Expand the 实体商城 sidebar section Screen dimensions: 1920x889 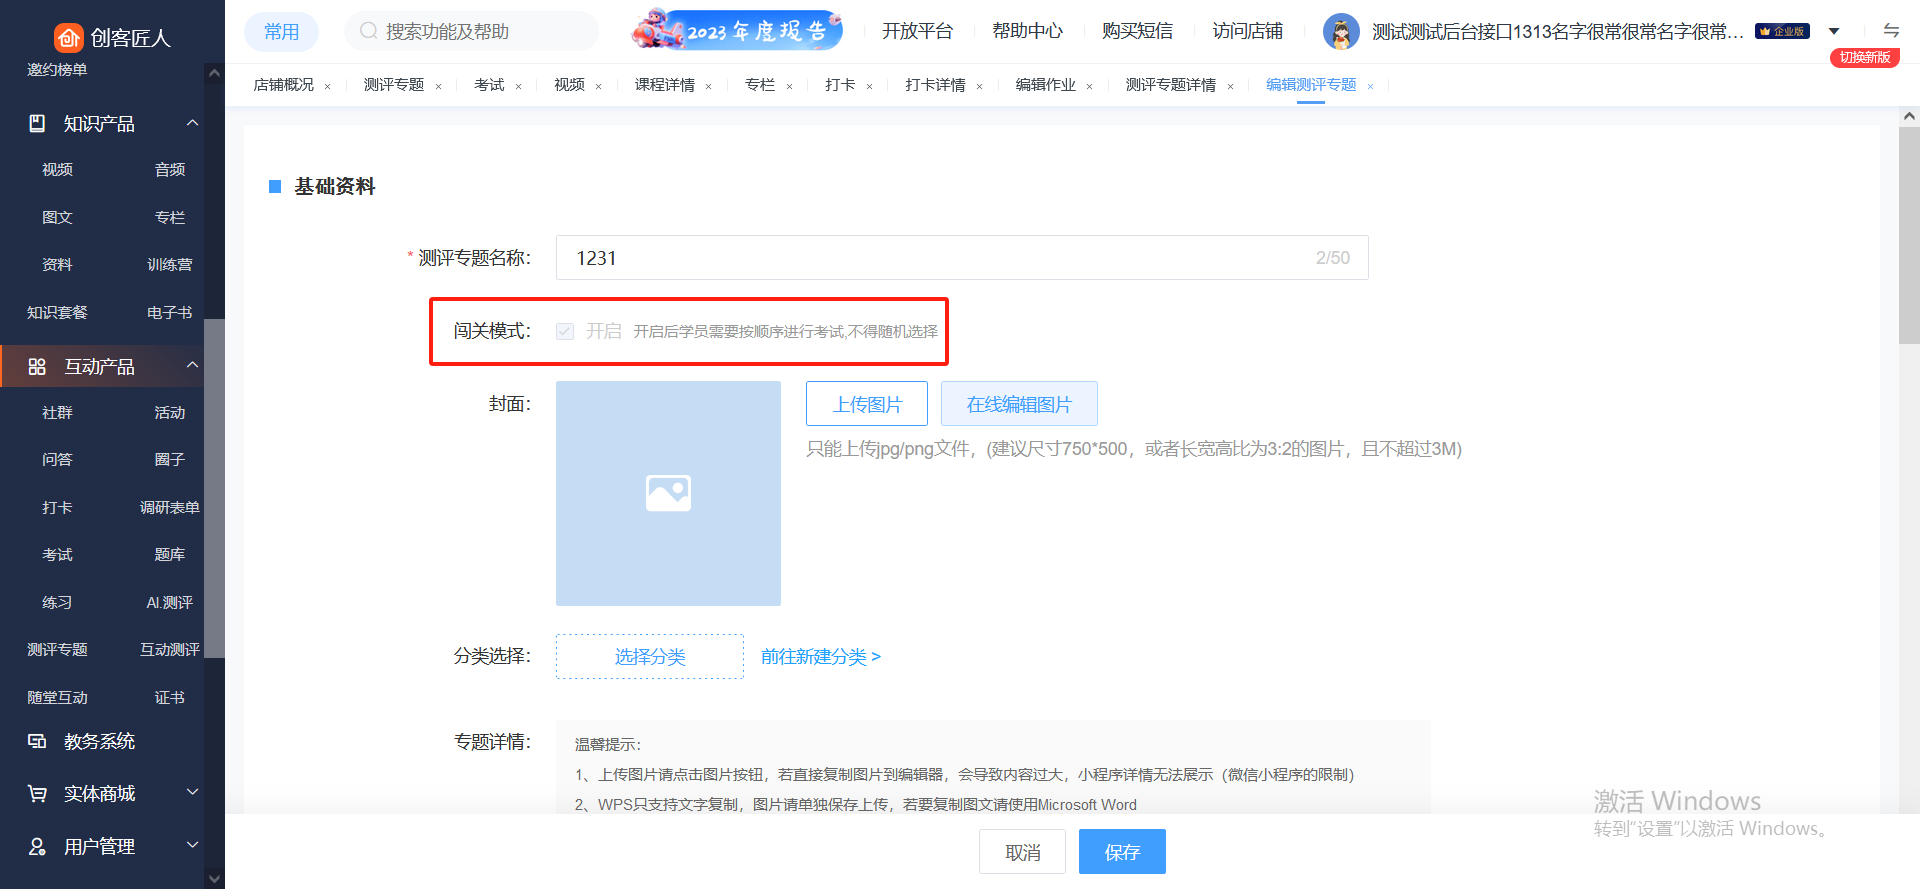tap(192, 793)
